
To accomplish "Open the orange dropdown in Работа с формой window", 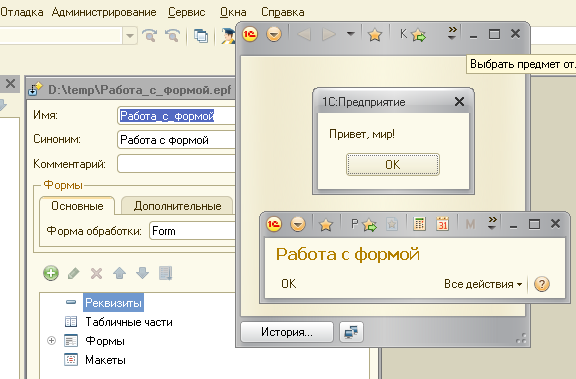I will click(x=298, y=224).
